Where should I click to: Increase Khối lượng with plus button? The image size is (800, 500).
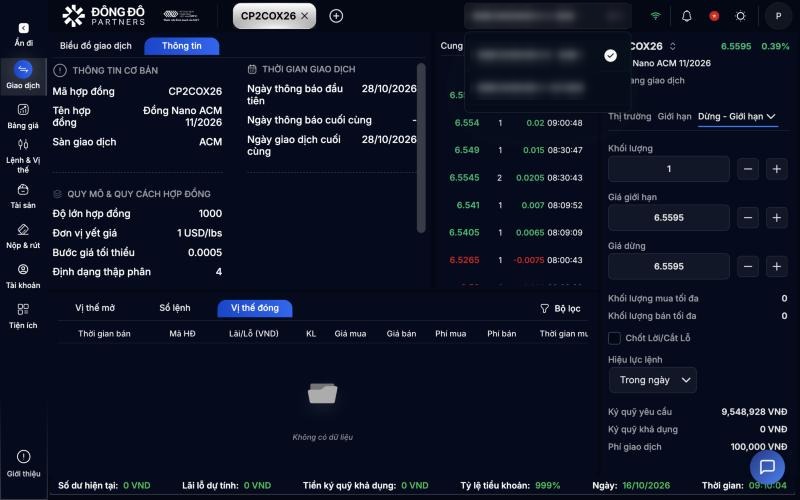click(x=777, y=169)
